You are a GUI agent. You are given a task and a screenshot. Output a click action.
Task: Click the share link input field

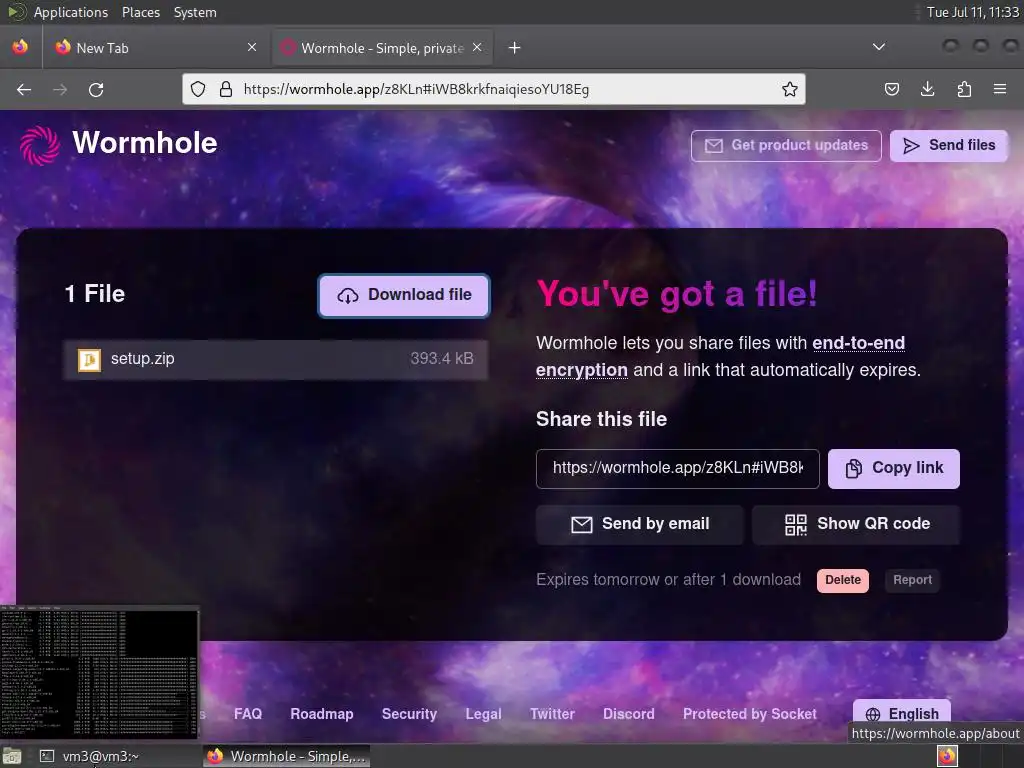tap(677, 468)
